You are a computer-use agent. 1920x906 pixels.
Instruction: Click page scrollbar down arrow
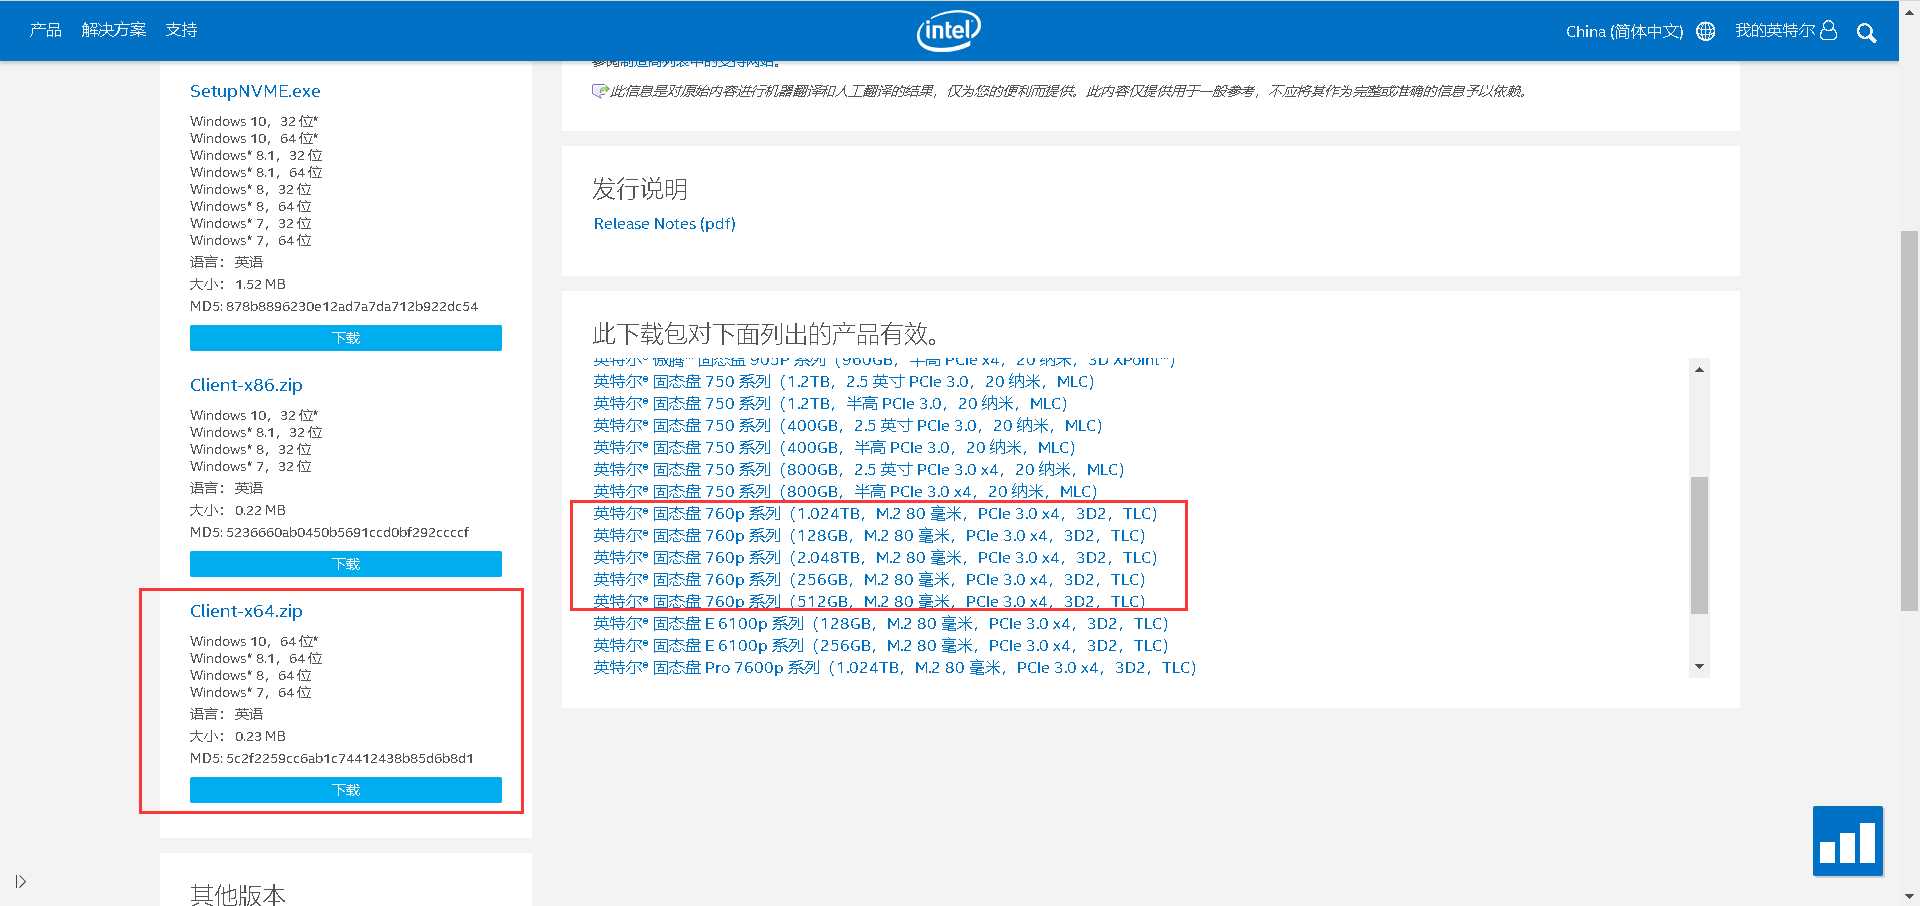pyautogui.click(x=1909, y=897)
